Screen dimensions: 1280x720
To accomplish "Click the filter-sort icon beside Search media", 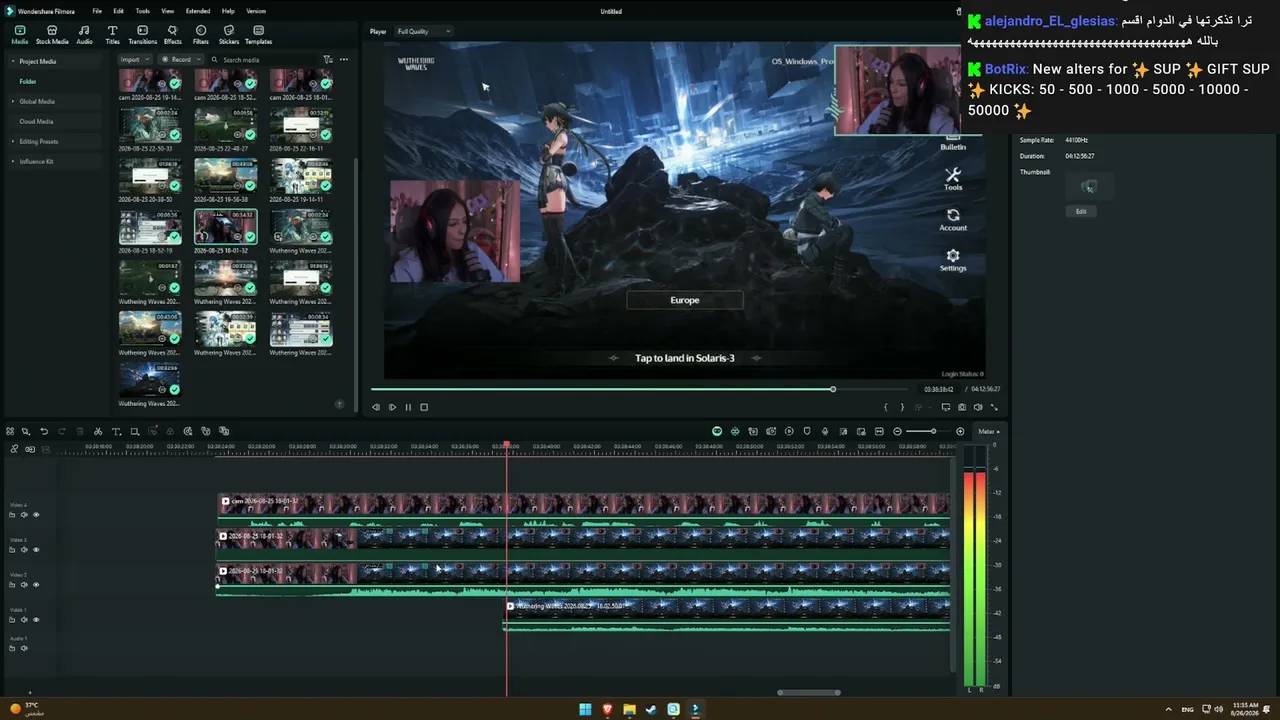I will [x=328, y=60].
